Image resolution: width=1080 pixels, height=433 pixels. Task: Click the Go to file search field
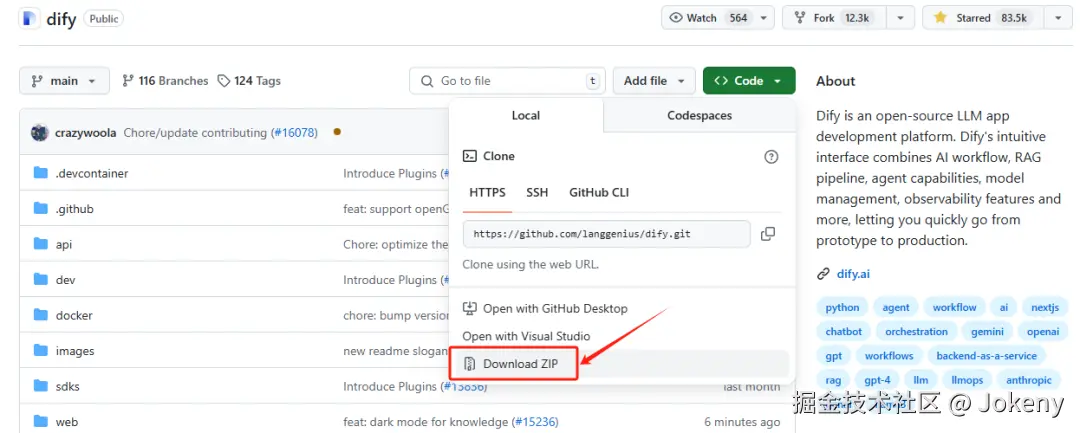pyautogui.click(x=507, y=81)
